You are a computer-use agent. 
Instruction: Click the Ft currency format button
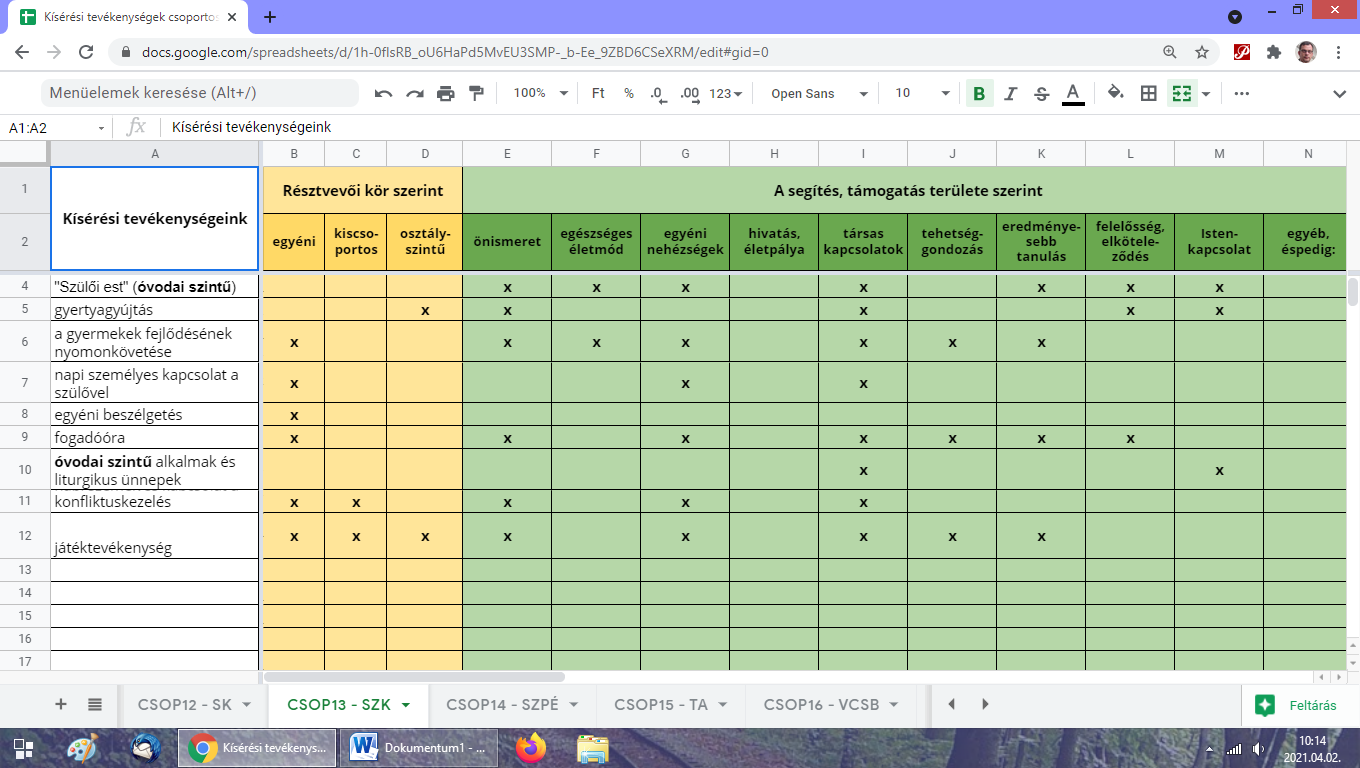coord(598,93)
